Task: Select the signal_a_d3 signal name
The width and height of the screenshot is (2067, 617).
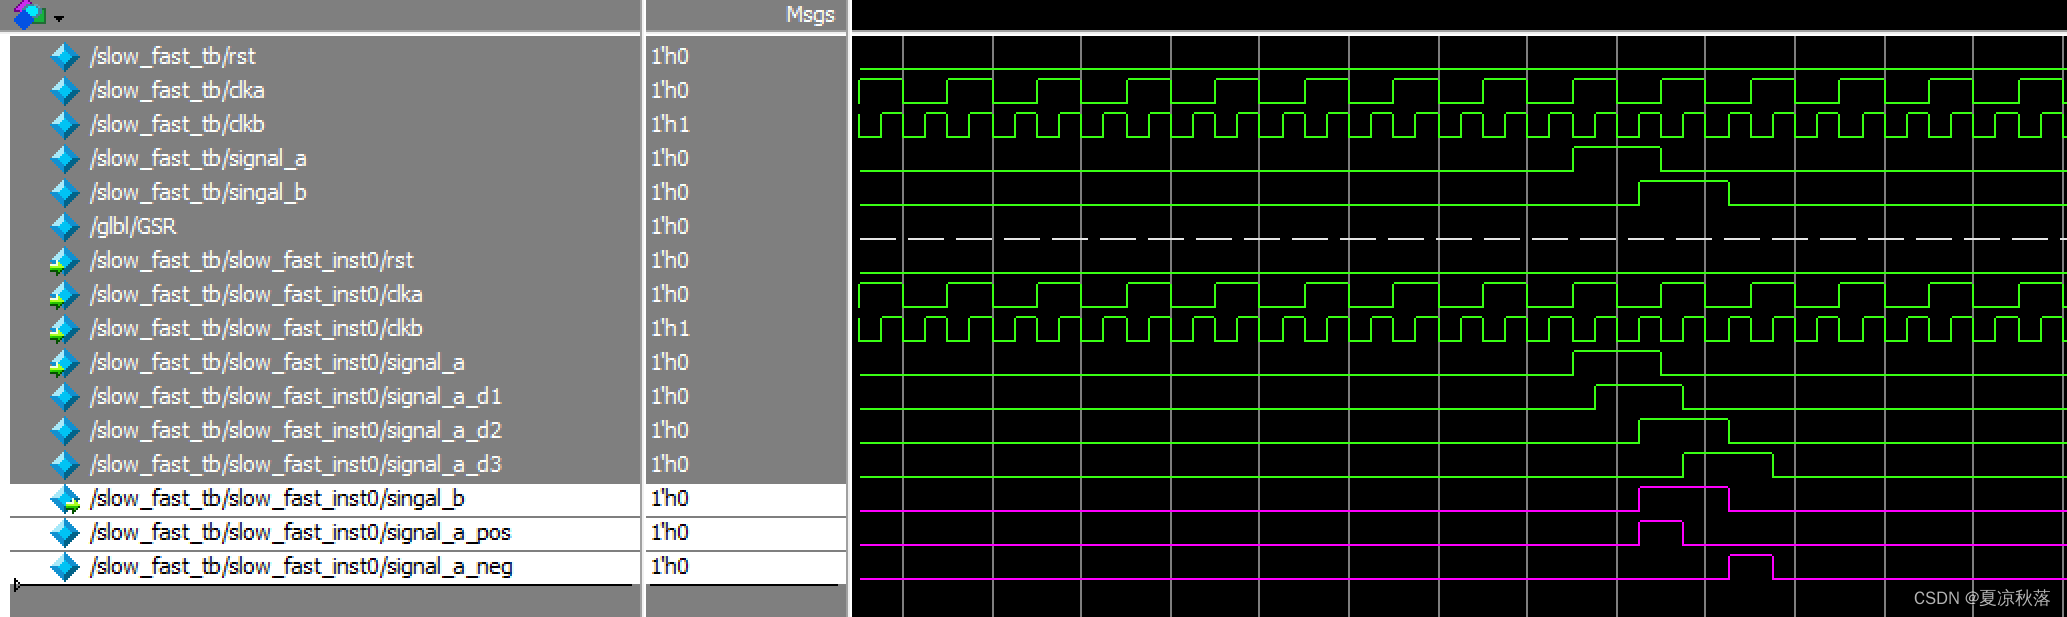Action: click(x=296, y=465)
